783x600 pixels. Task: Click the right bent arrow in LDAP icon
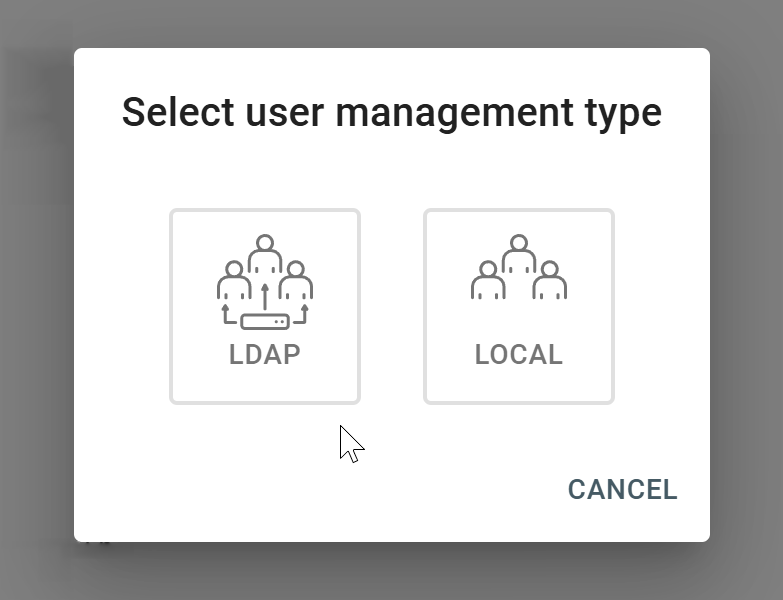(x=303, y=316)
